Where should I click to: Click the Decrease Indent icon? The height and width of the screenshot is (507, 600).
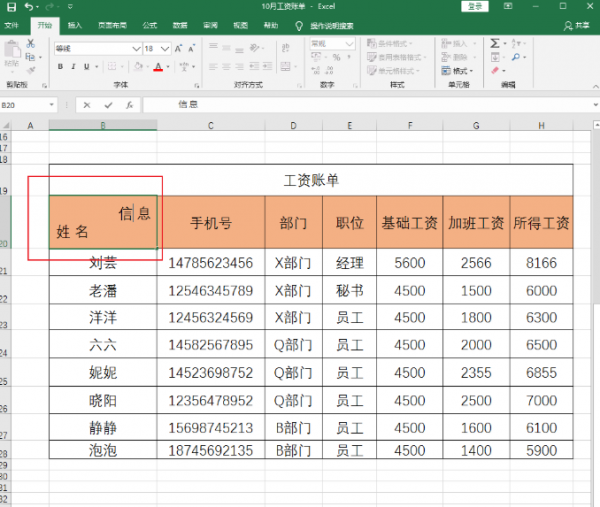point(254,67)
